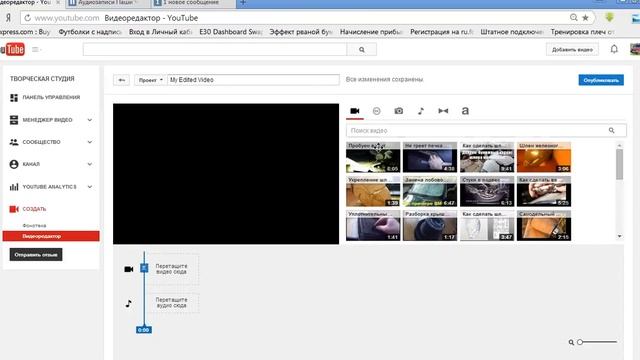Select the Пробуем clip thumbnail 0:05
This screenshot has width=640, height=360.
coord(373,157)
